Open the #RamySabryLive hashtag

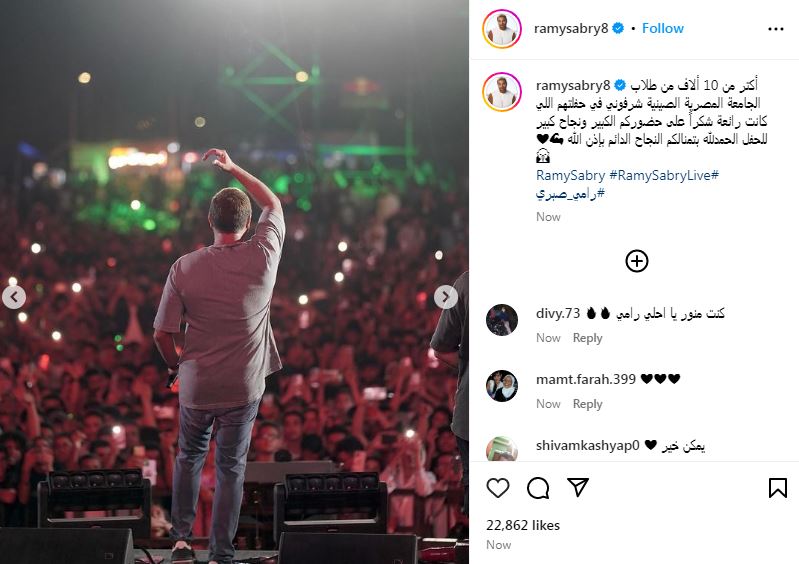(664, 176)
